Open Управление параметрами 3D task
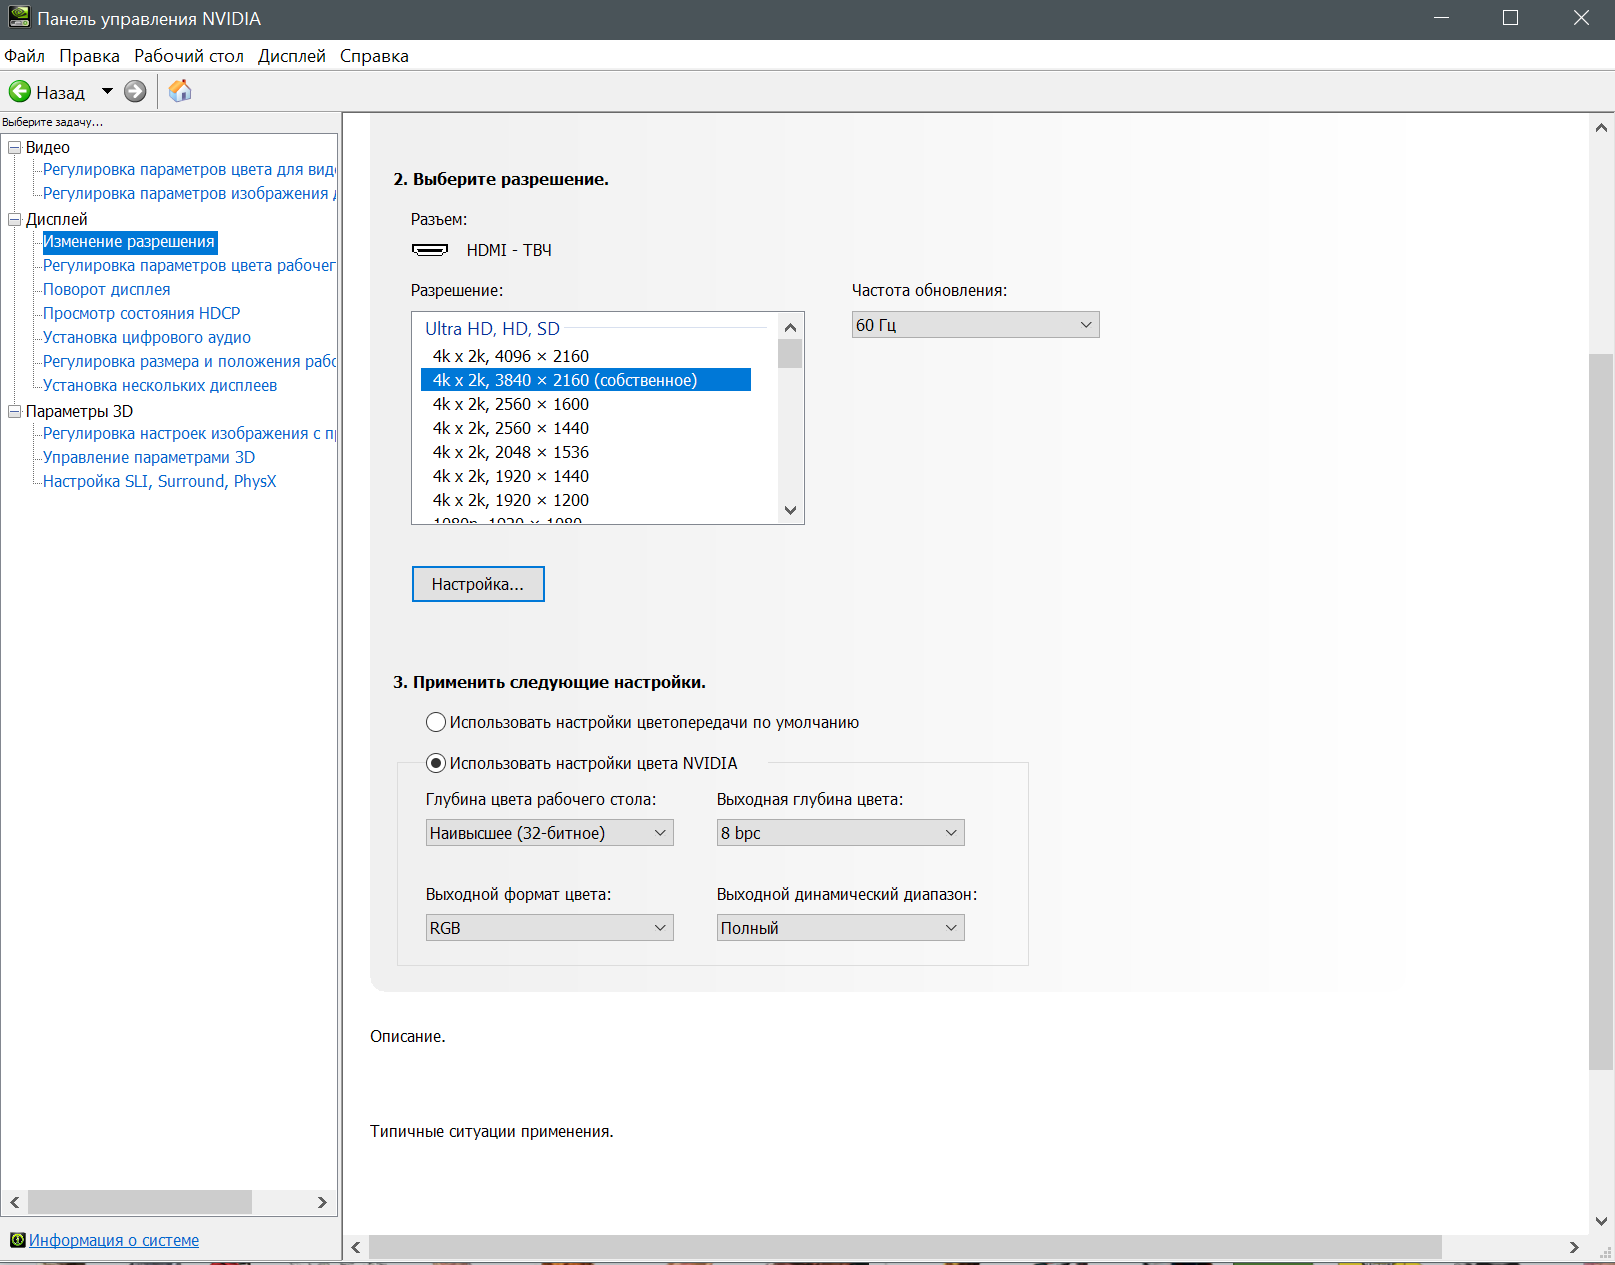The height and width of the screenshot is (1265, 1615). (x=149, y=458)
